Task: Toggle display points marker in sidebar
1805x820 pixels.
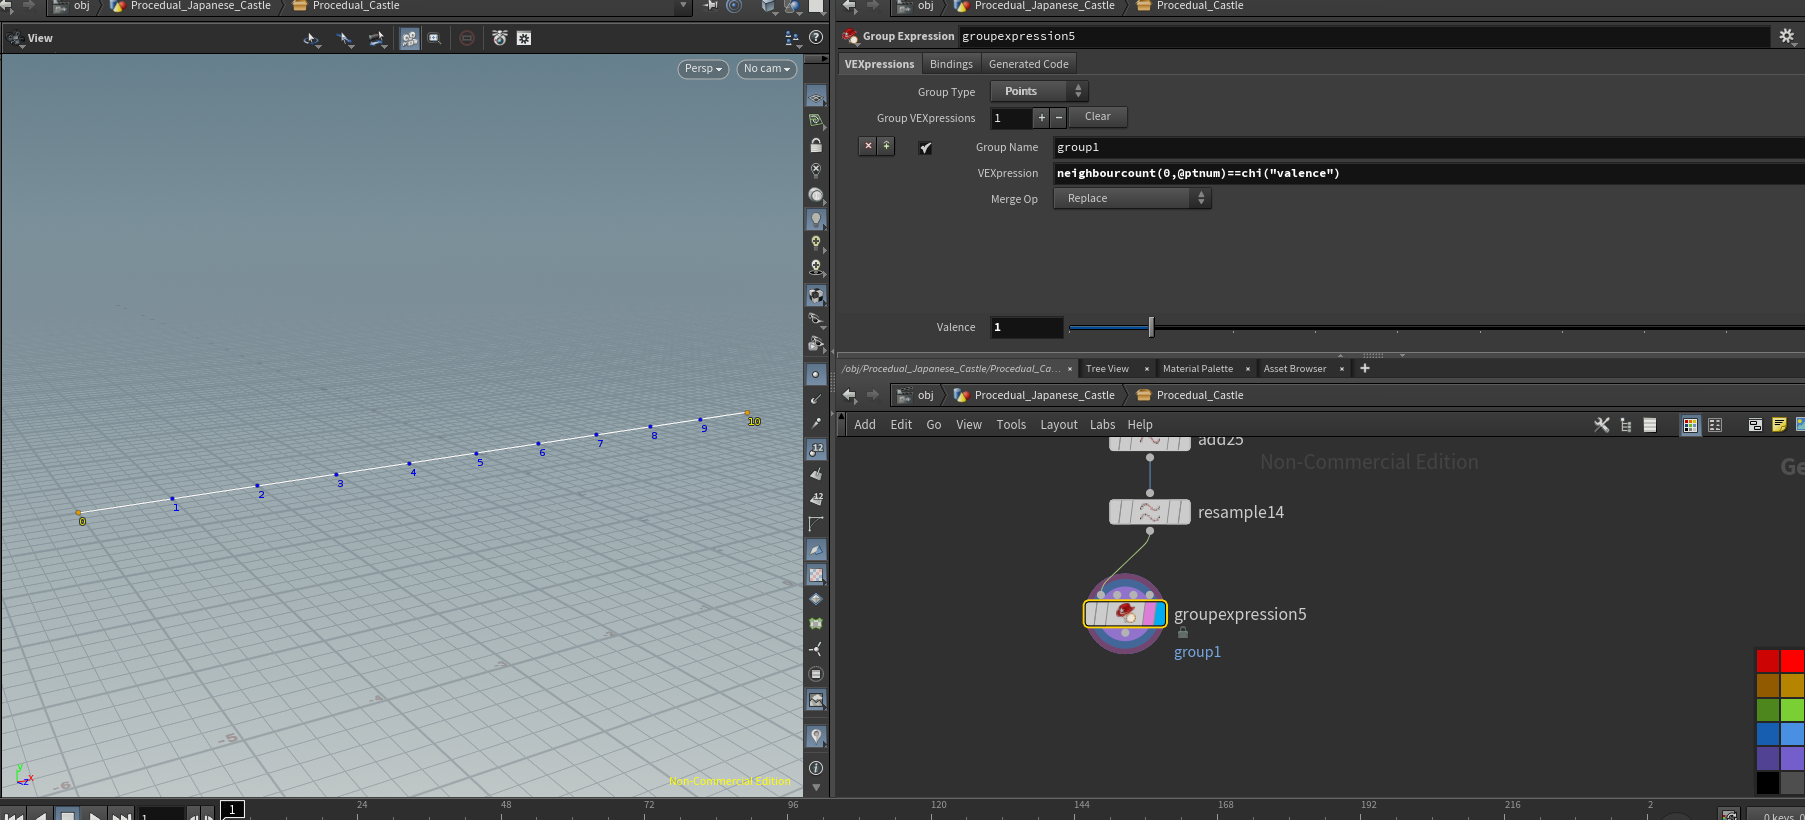Action: point(816,374)
